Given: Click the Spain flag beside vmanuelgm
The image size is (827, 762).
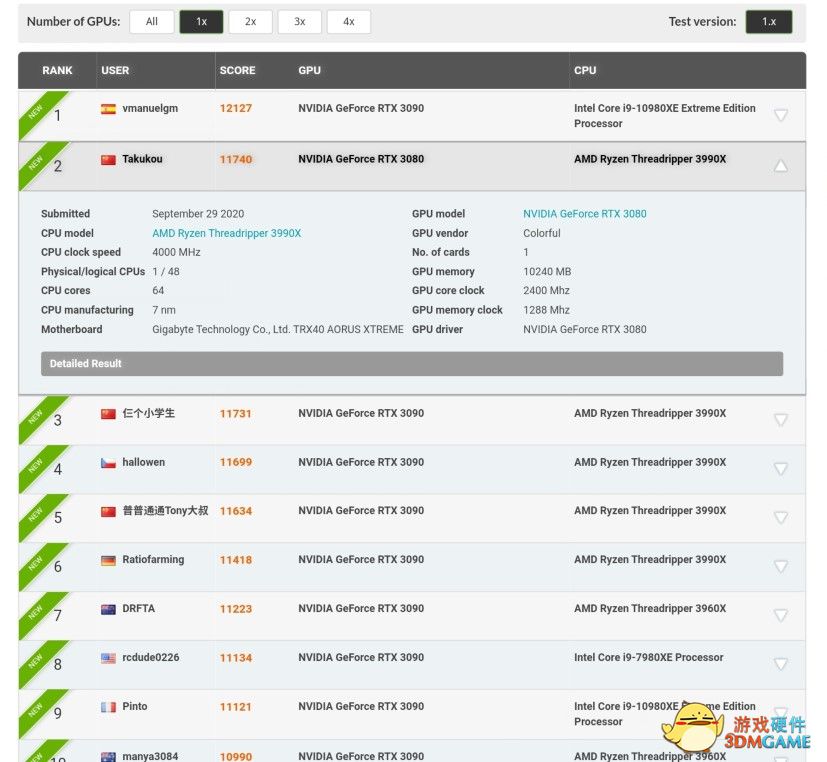Looking at the screenshot, I should 108,109.
